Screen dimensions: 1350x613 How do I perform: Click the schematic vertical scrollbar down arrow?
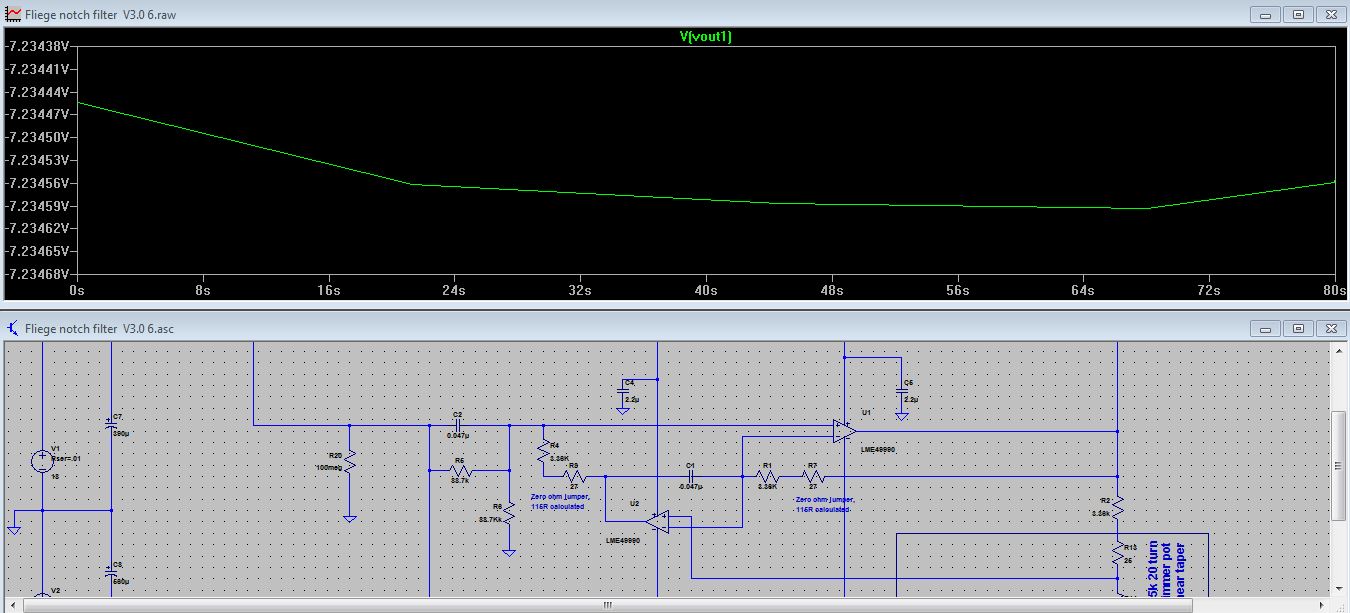1338,588
